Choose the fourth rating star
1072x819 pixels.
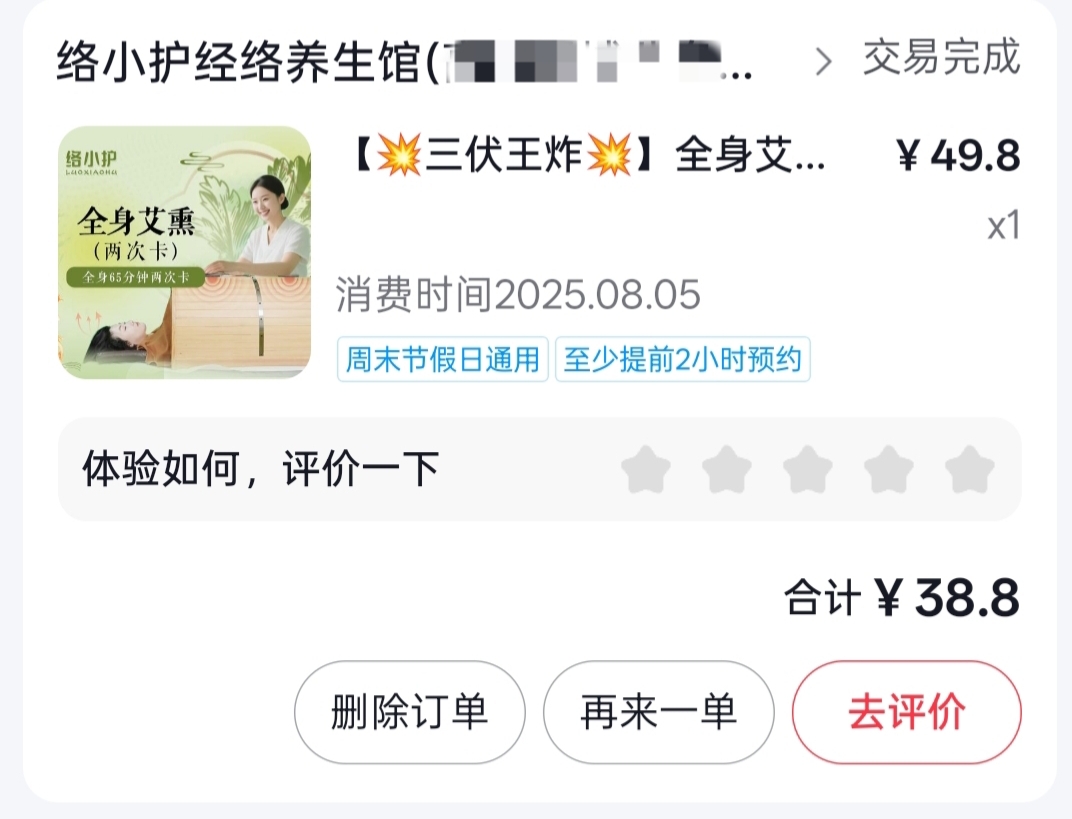889,469
